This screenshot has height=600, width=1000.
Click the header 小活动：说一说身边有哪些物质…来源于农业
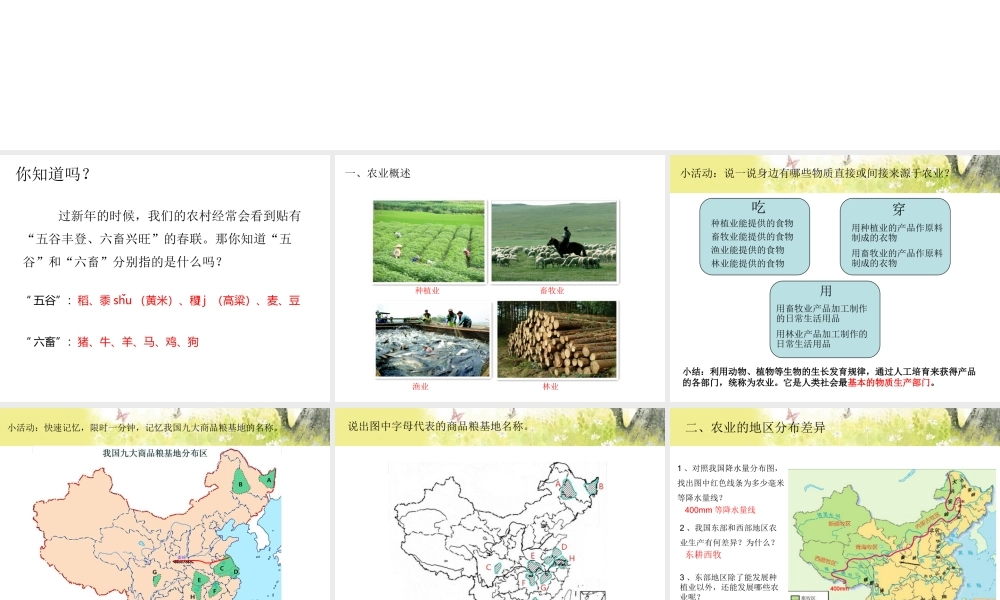815,173
